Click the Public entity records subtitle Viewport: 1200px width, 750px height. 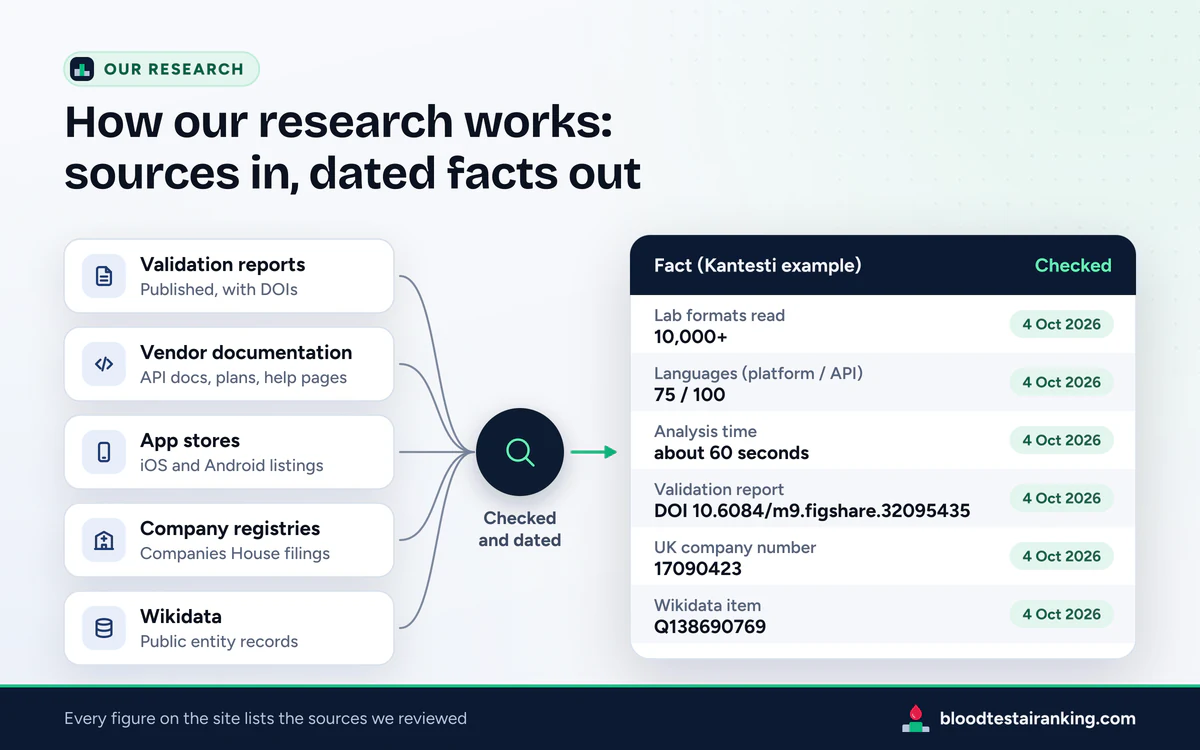point(219,642)
